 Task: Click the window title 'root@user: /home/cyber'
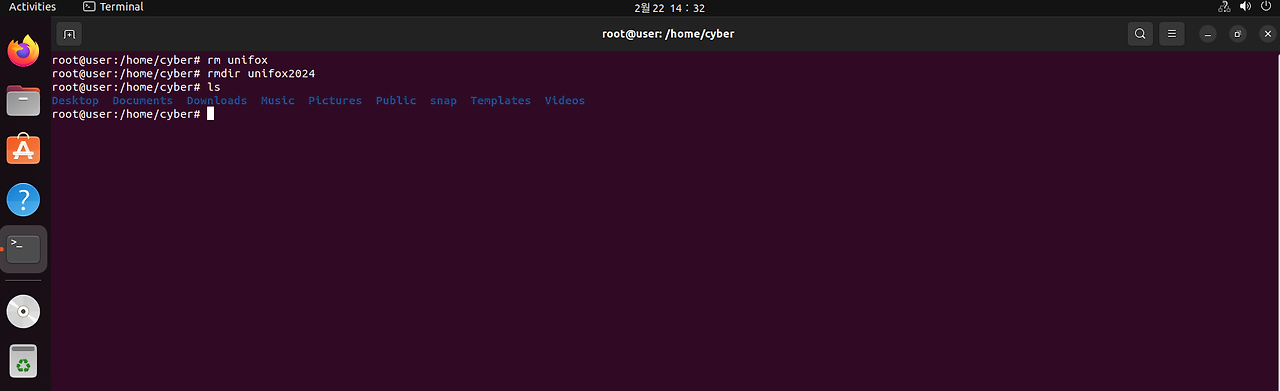click(668, 34)
